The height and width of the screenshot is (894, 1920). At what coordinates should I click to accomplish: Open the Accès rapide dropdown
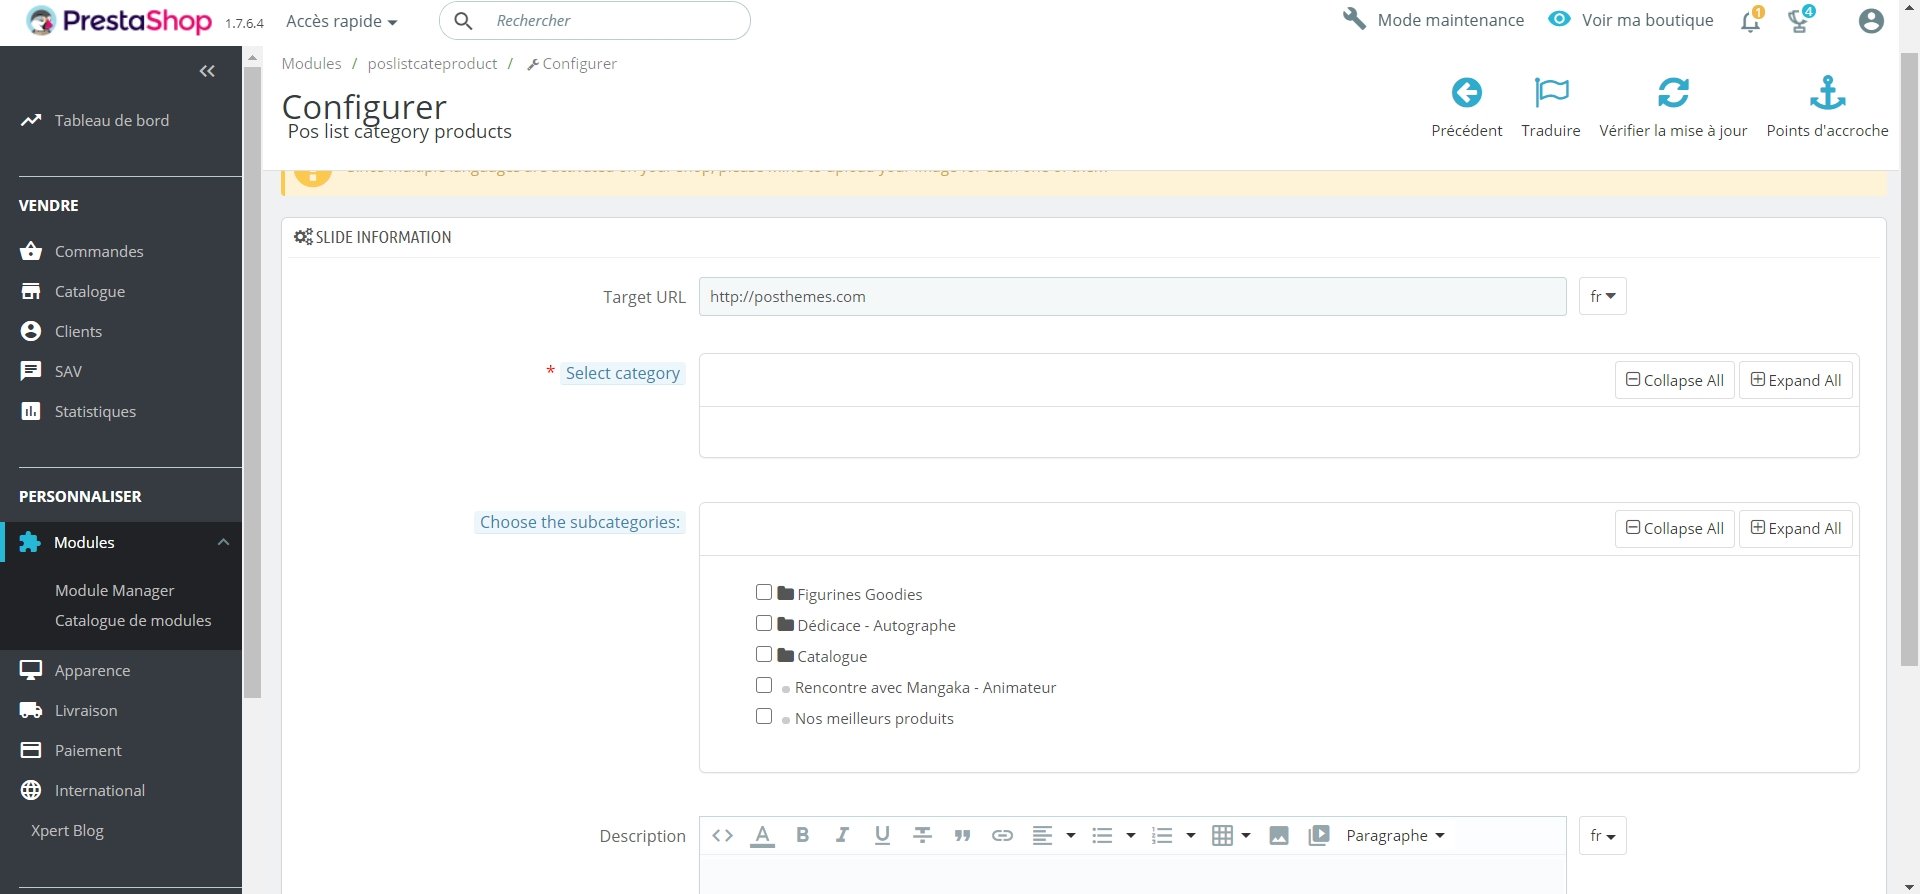(341, 21)
